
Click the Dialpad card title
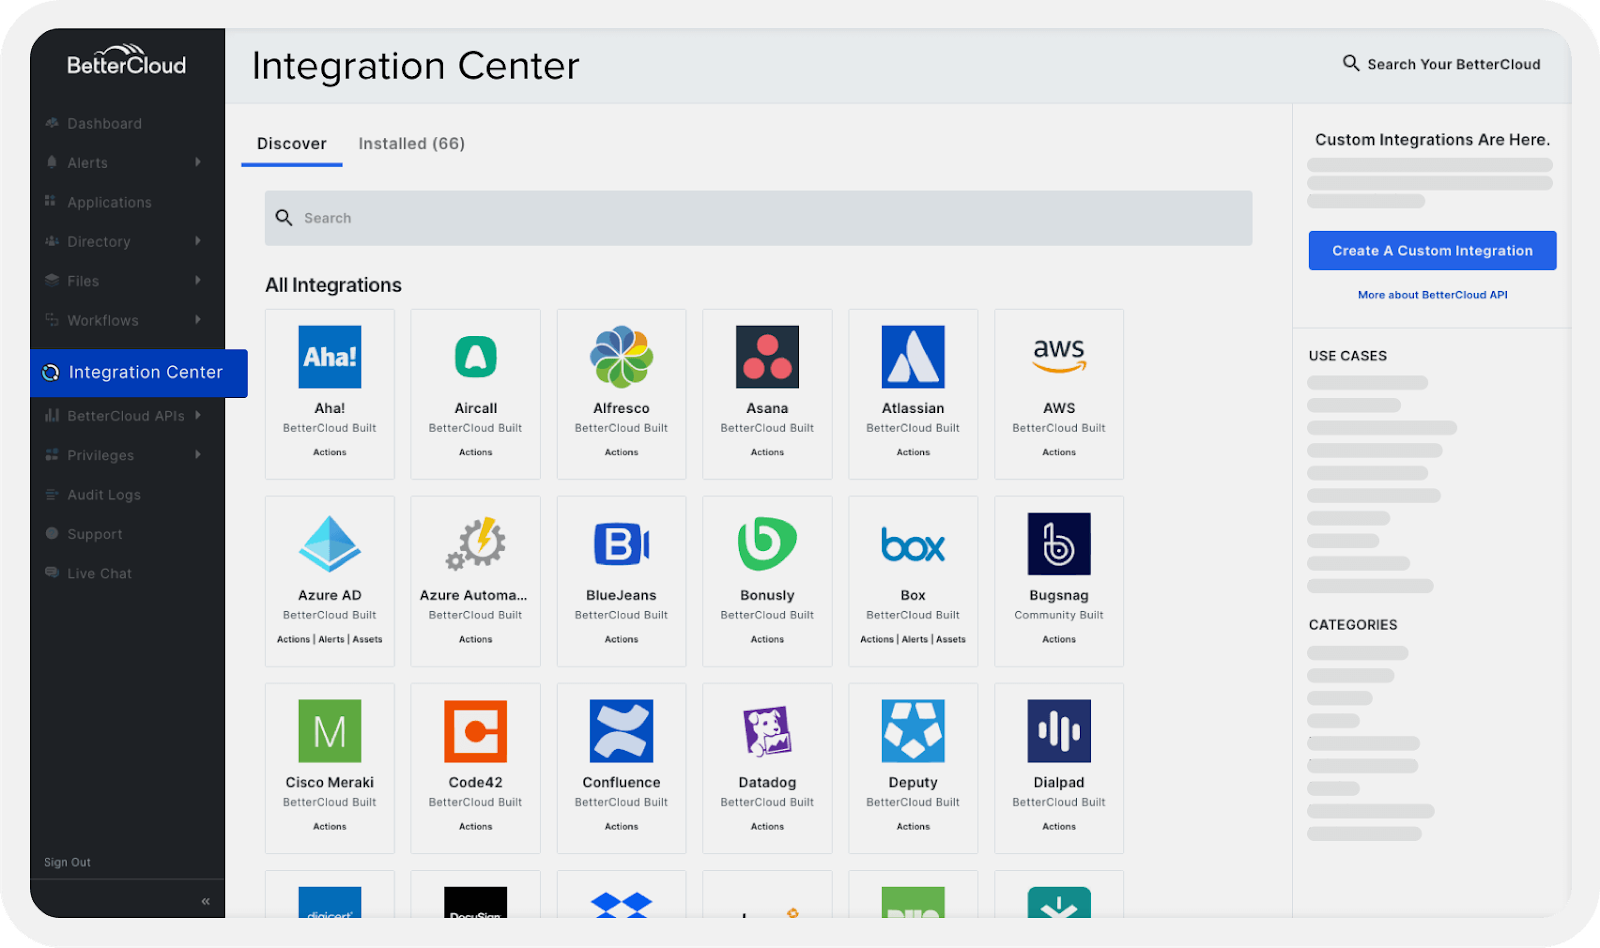coord(1059,782)
